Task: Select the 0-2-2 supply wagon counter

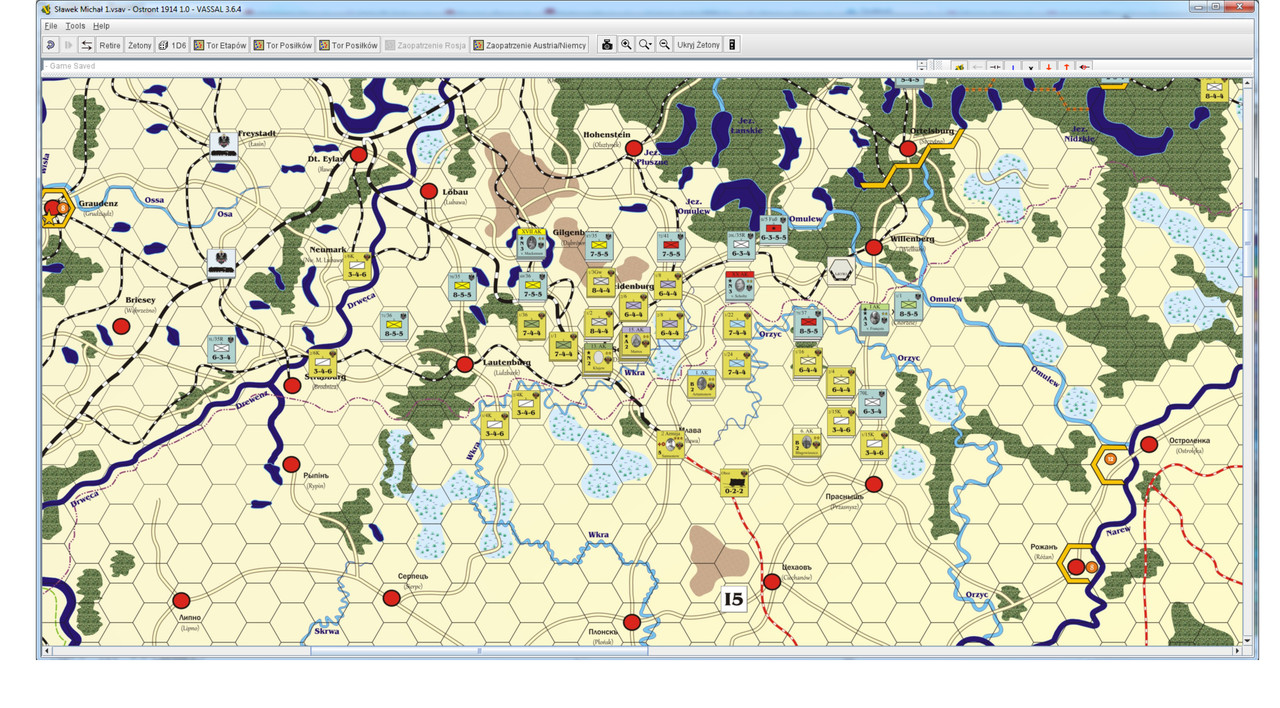Action: click(x=734, y=482)
